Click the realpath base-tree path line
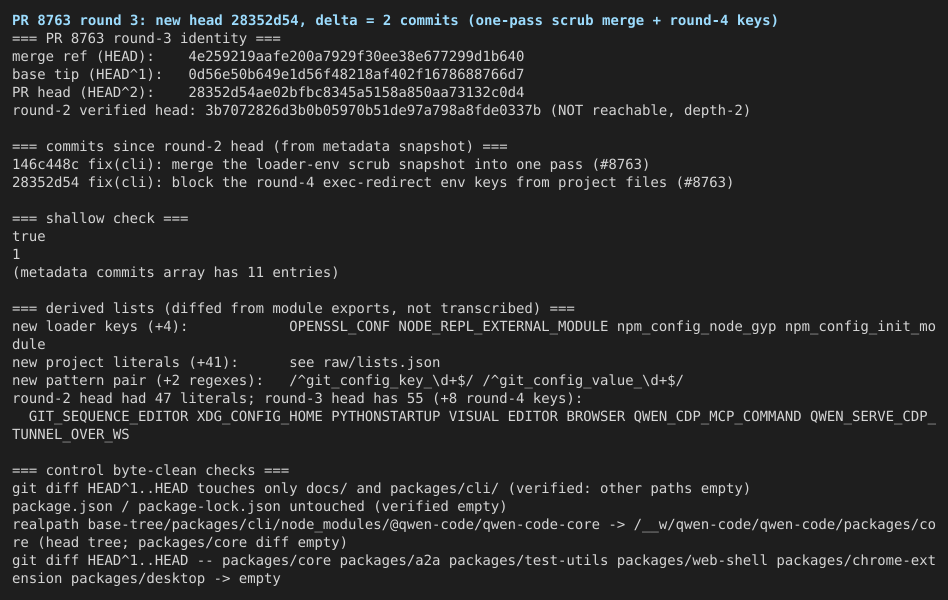 click(474, 533)
